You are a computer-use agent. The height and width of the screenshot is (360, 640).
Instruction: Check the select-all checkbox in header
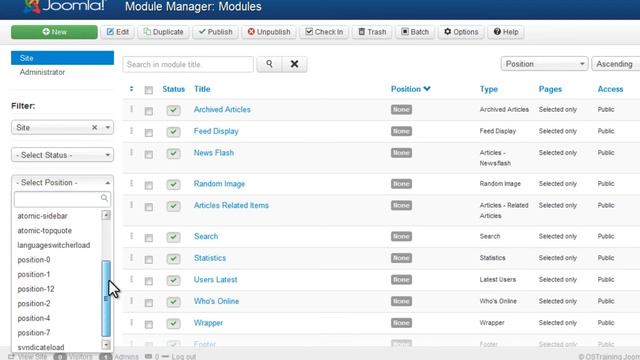[x=149, y=90]
